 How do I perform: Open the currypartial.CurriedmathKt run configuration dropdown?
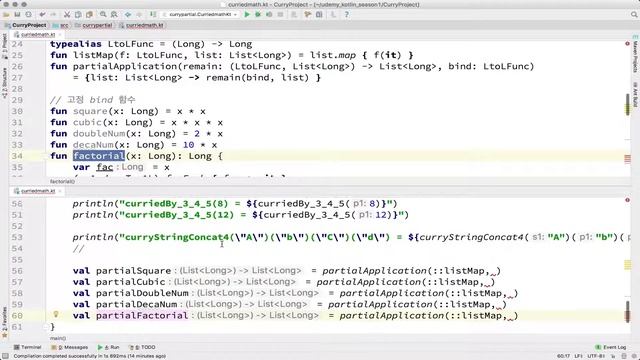[200, 15]
